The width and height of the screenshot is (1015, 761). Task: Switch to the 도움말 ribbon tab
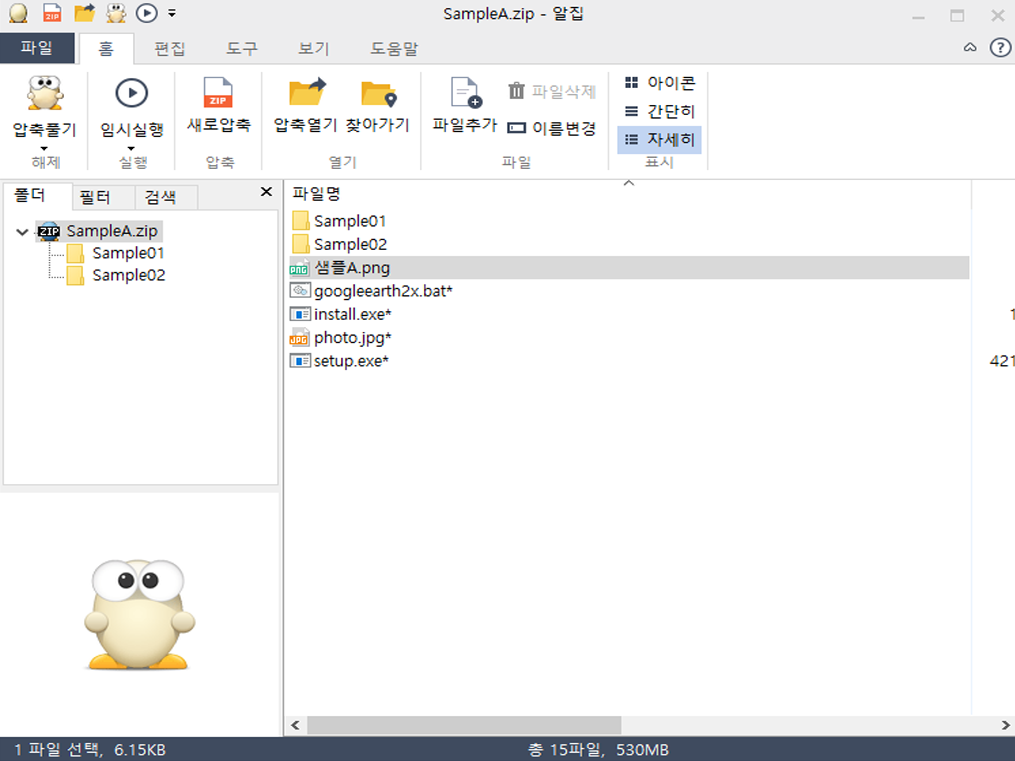tap(394, 49)
